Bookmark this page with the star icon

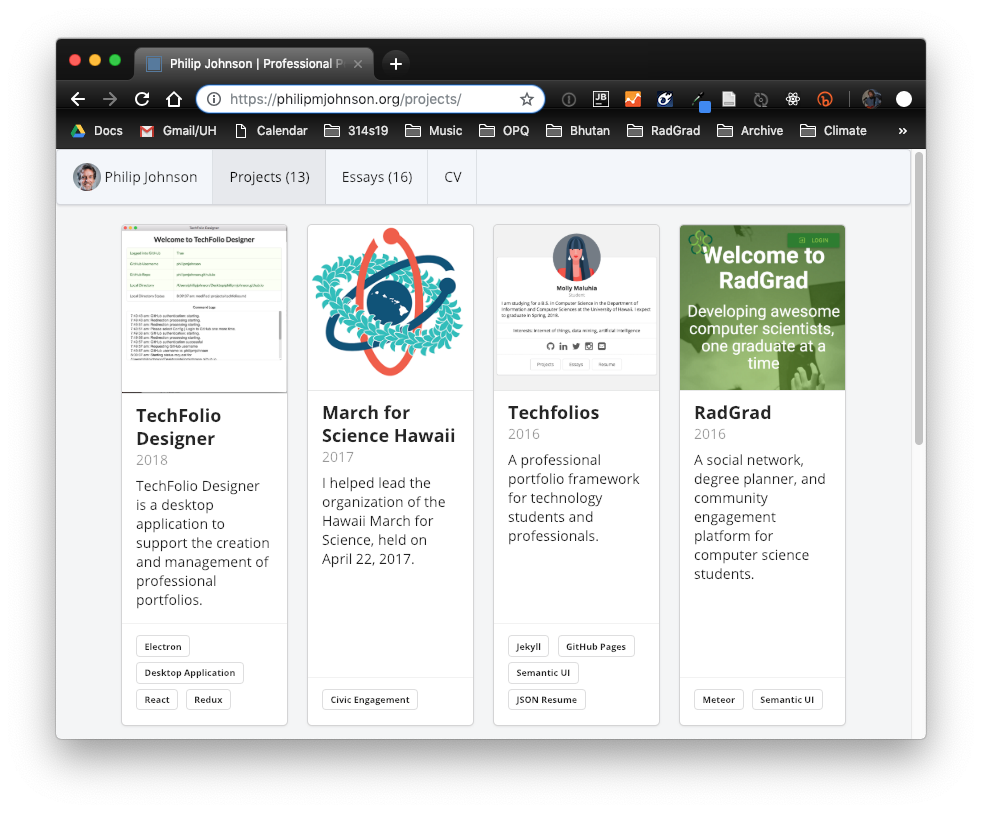[x=527, y=99]
